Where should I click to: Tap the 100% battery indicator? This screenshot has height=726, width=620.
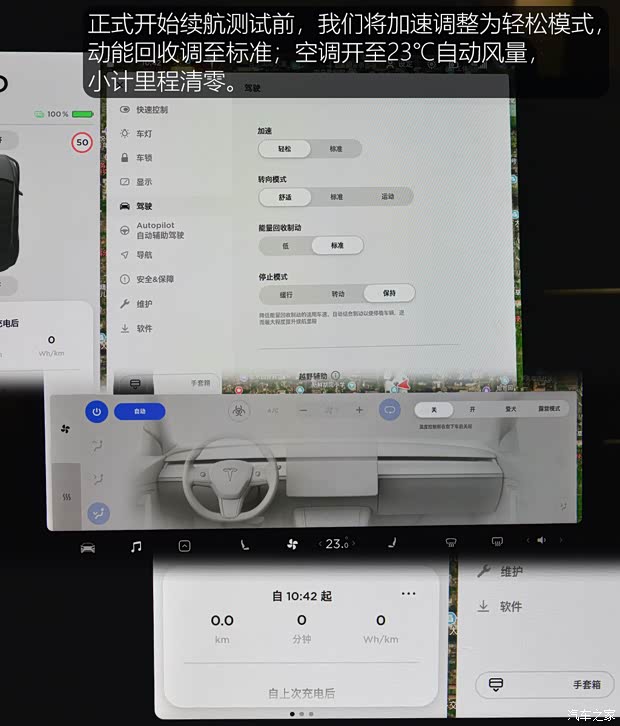[64, 114]
